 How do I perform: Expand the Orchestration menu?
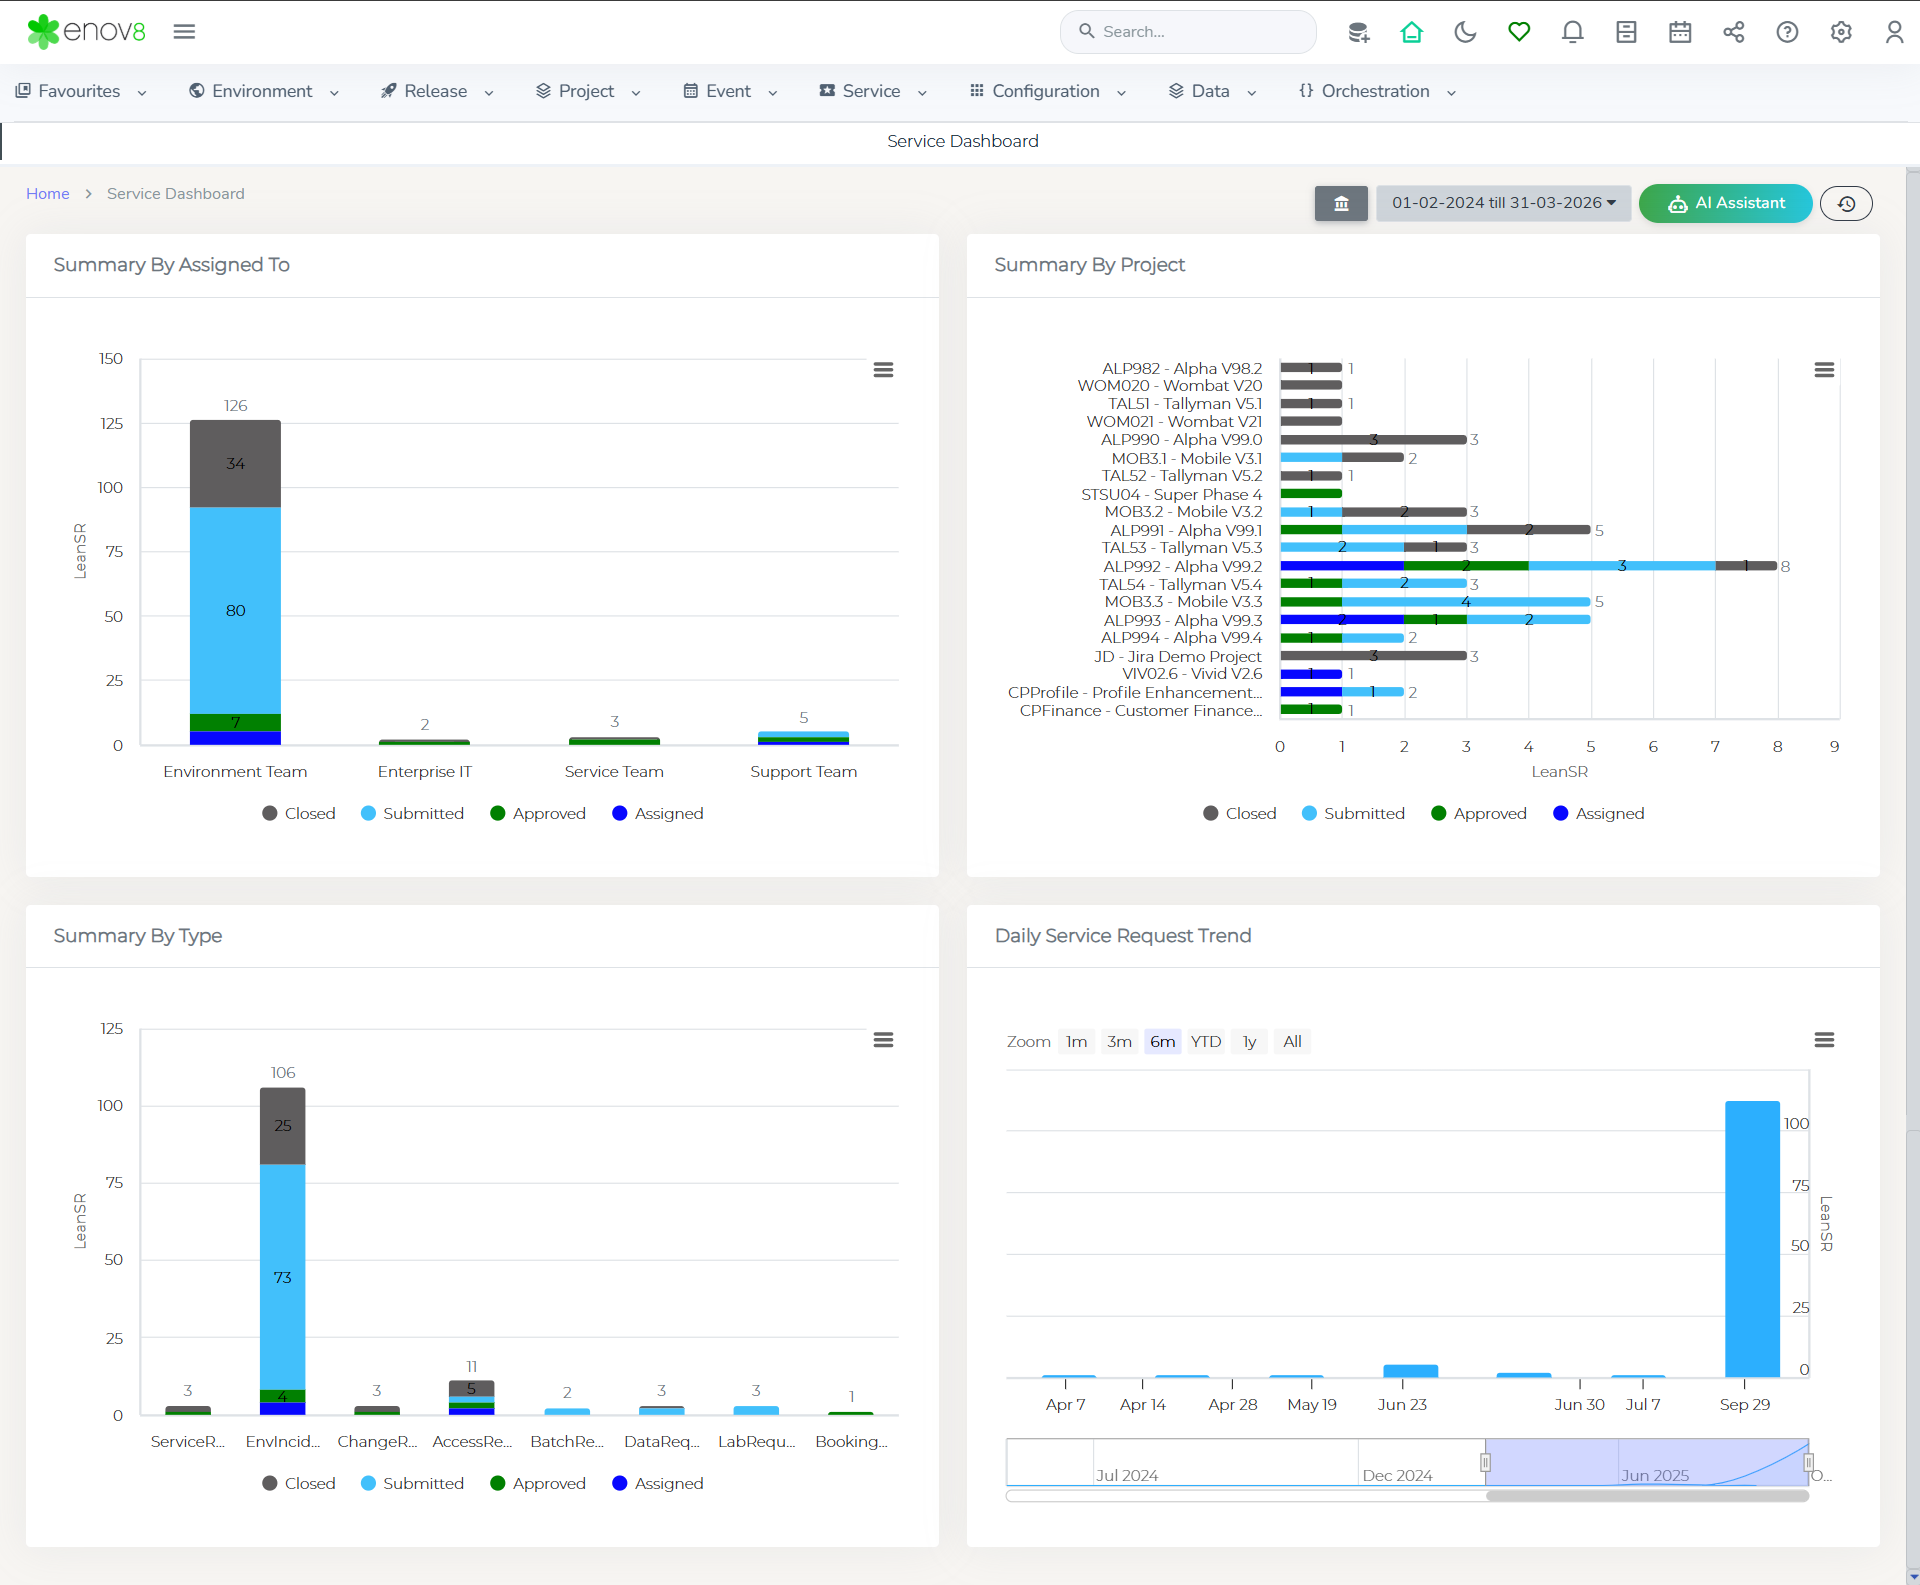1377,91
